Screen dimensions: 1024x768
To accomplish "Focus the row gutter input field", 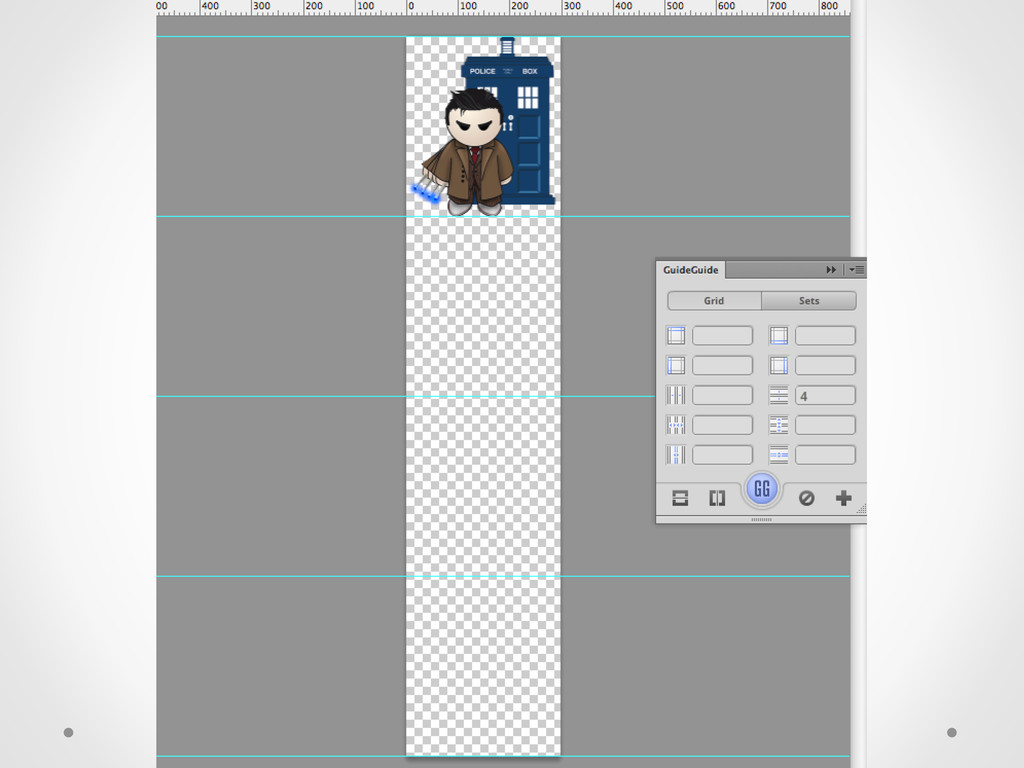I will pyautogui.click(x=825, y=455).
